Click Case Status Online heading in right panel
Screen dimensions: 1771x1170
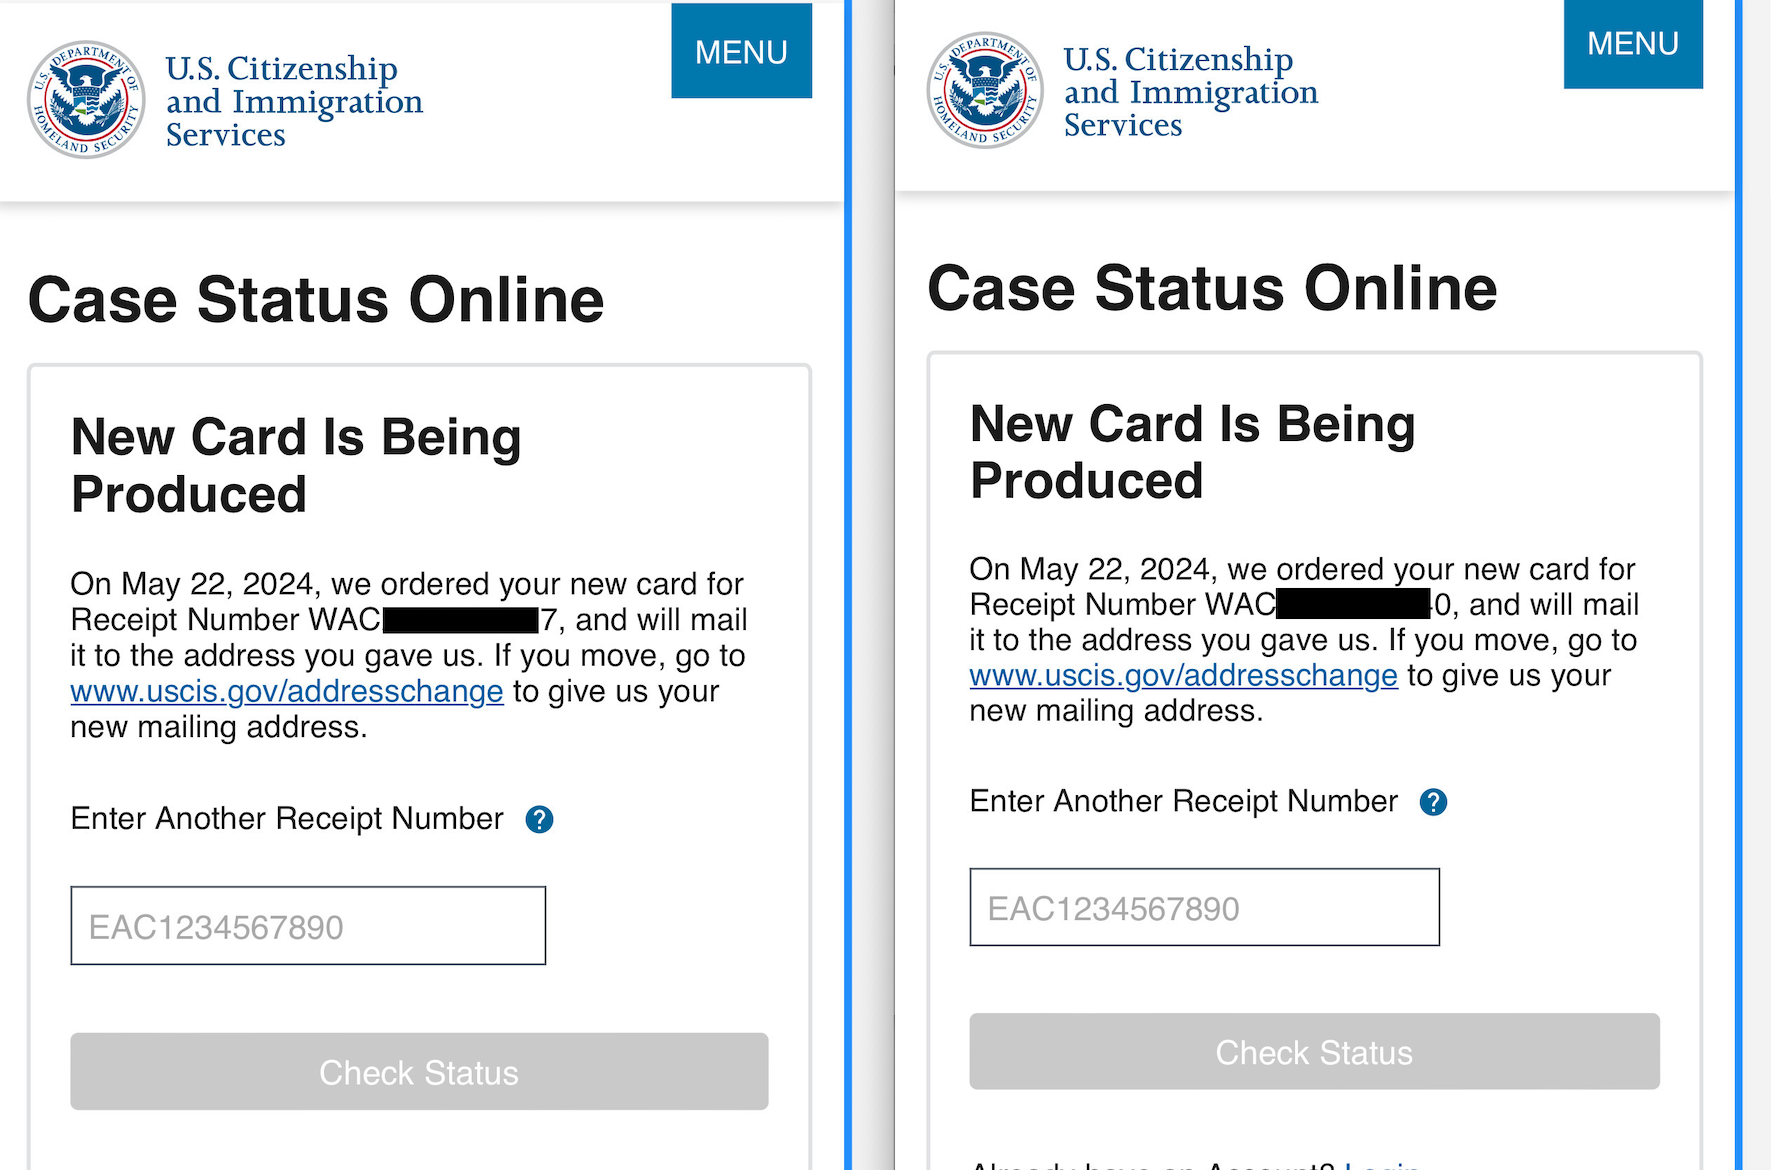[x=1212, y=288]
